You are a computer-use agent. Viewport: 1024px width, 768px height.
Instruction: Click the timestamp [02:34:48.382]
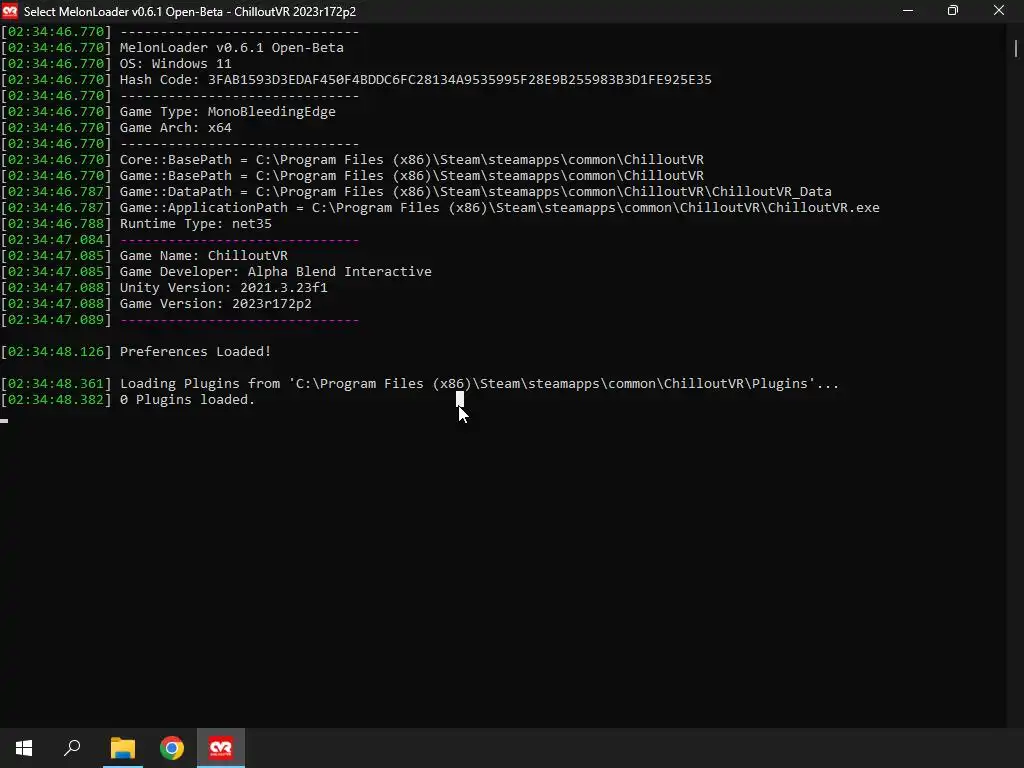[x=56, y=400]
